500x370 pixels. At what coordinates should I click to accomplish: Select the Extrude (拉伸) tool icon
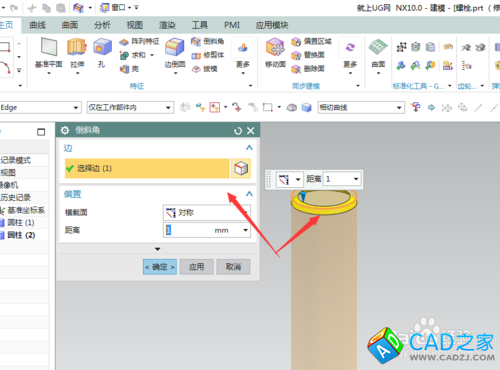(x=77, y=47)
